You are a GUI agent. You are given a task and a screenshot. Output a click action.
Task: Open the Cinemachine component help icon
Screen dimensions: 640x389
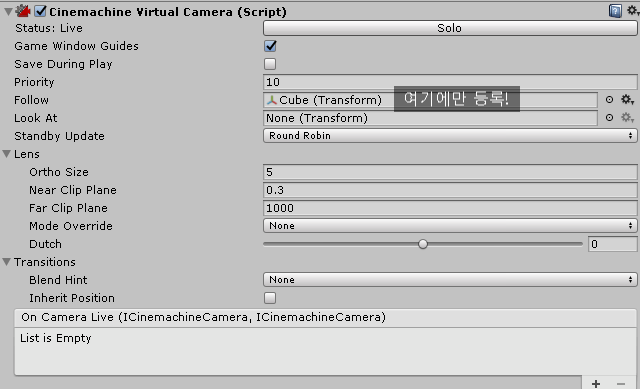(x=615, y=11)
